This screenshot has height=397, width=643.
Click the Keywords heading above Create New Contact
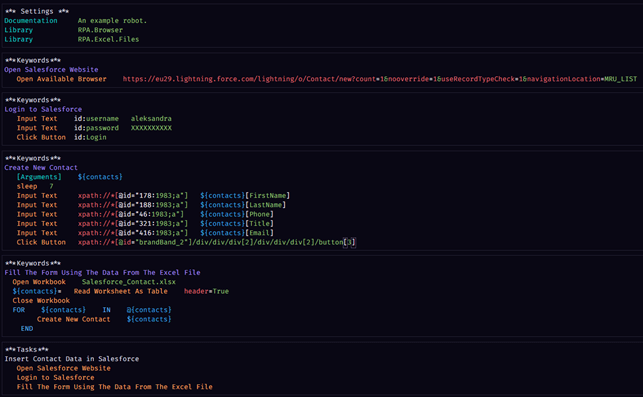click(33, 158)
